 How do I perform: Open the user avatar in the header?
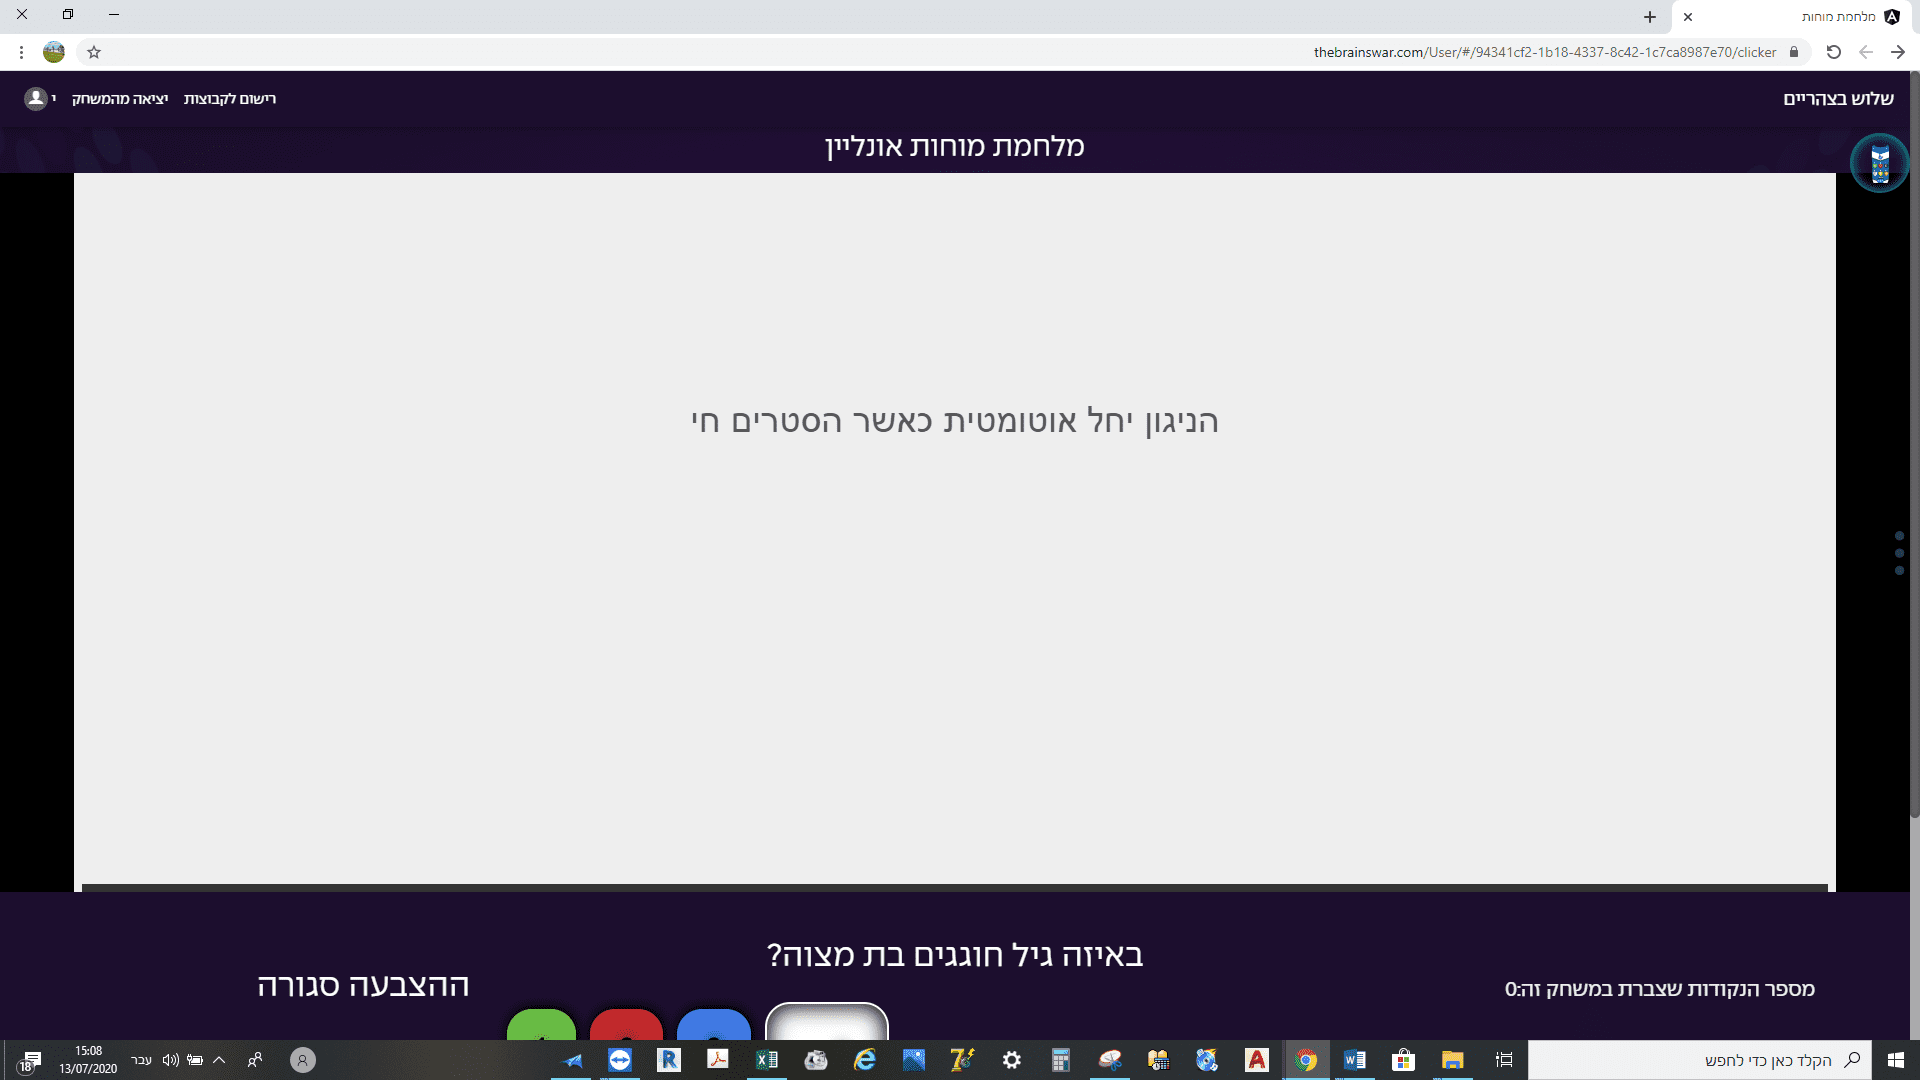[x=35, y=99]
